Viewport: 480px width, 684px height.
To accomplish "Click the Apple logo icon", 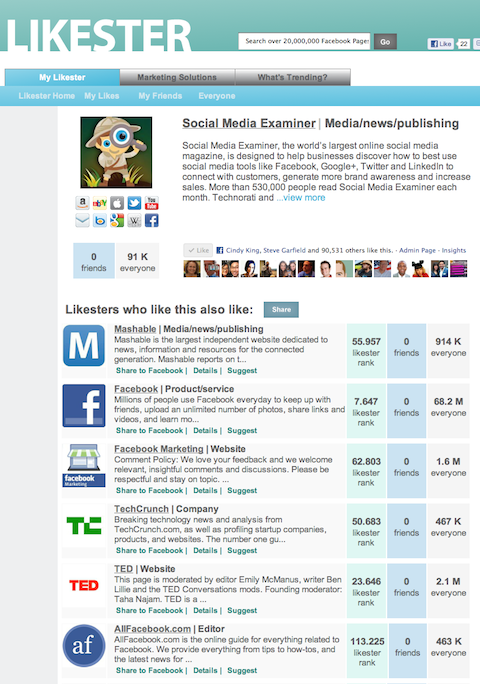I will pyautogui.click(x=117, y=203).
